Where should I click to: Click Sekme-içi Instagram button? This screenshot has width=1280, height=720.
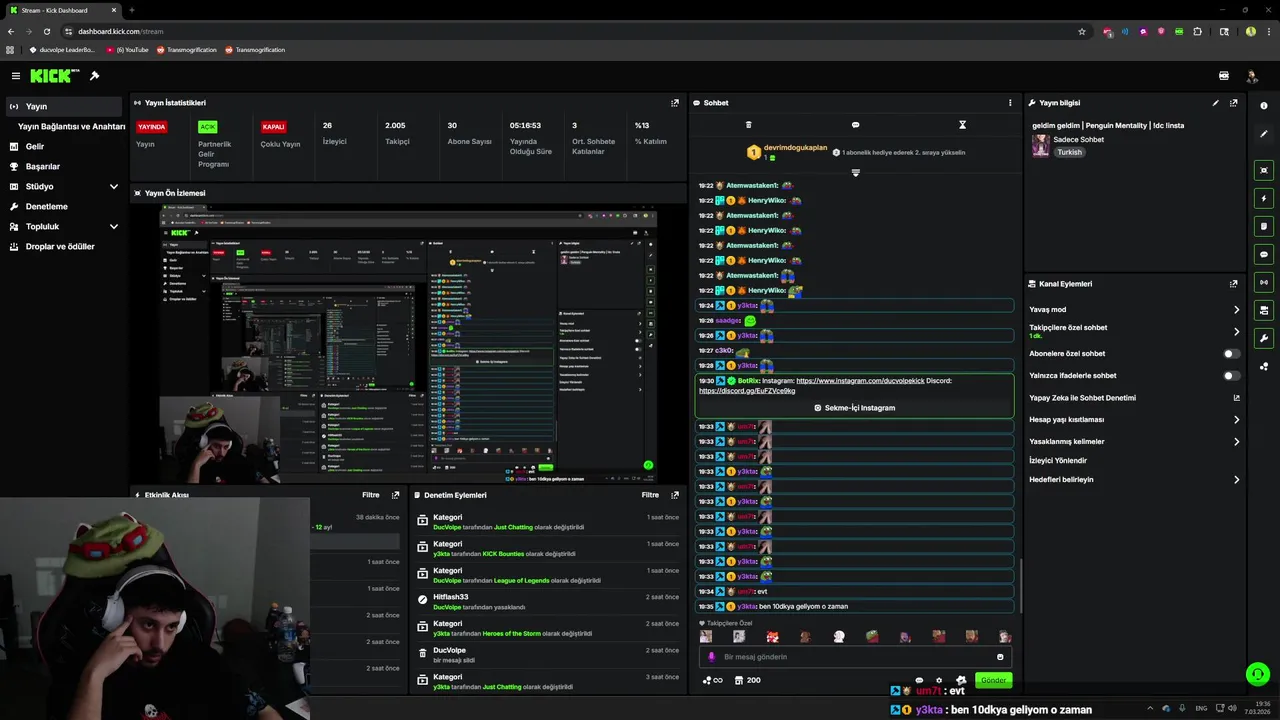[x=855, y=408]
